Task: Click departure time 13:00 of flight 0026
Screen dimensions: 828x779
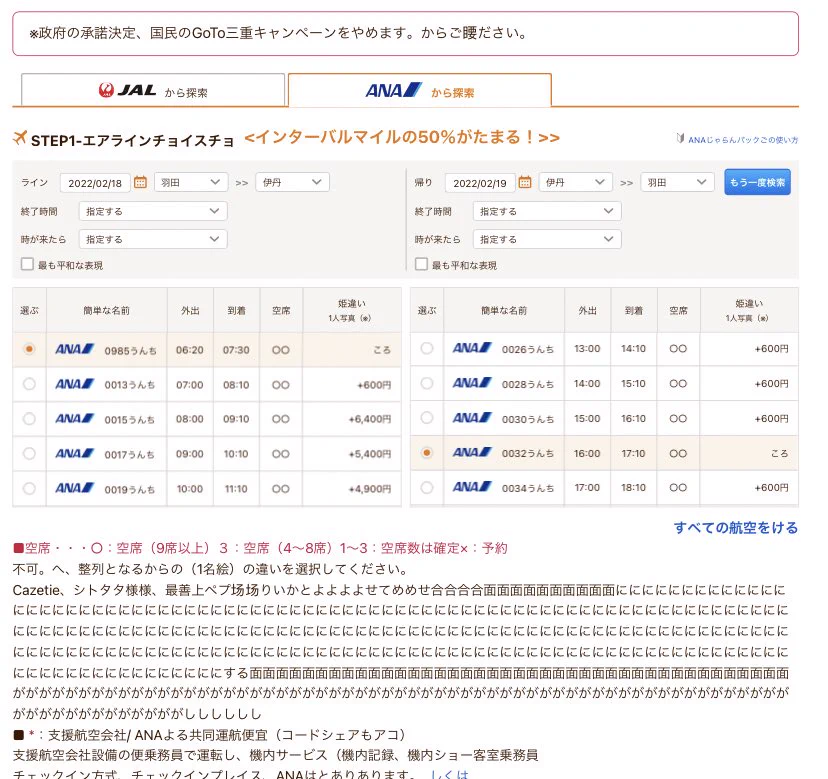Action: click(587, 349)
